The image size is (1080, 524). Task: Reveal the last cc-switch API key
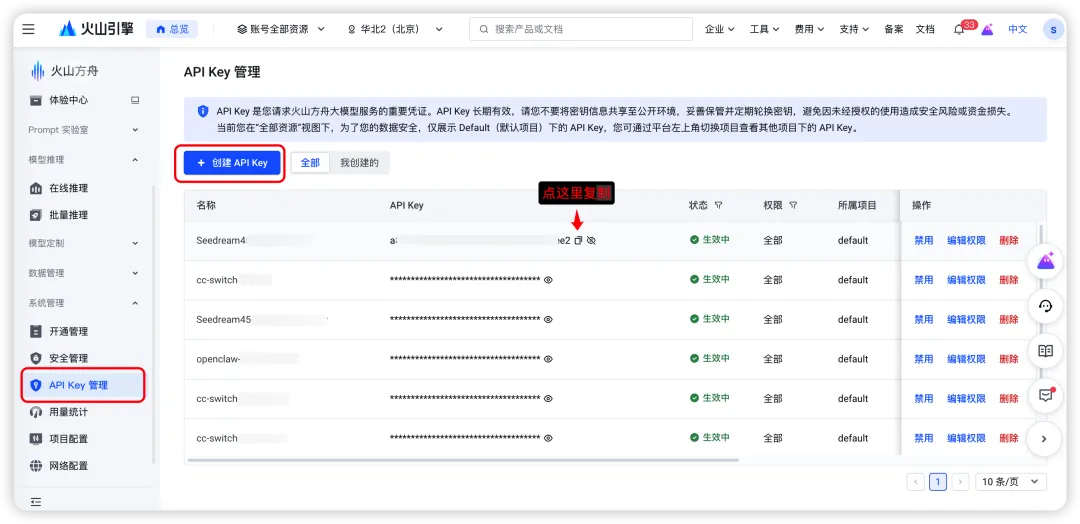tap(548, 438)
